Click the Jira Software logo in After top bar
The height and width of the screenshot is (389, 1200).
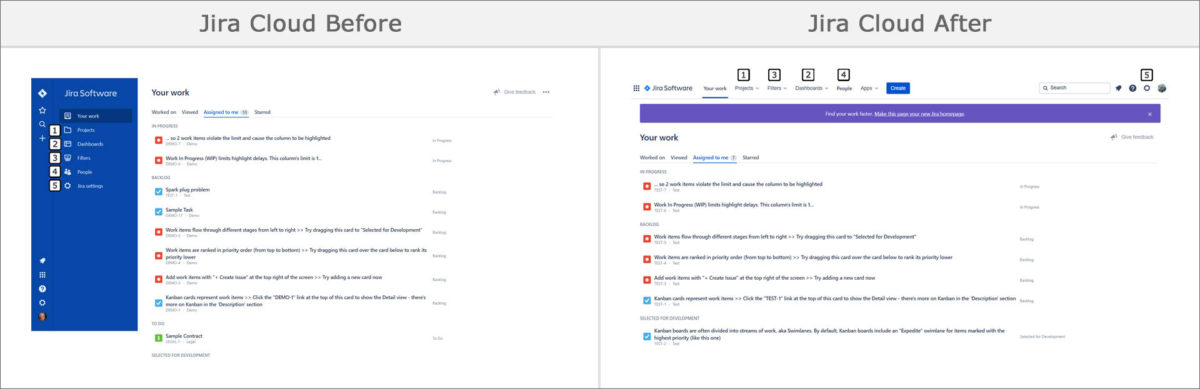pos(669,88)
